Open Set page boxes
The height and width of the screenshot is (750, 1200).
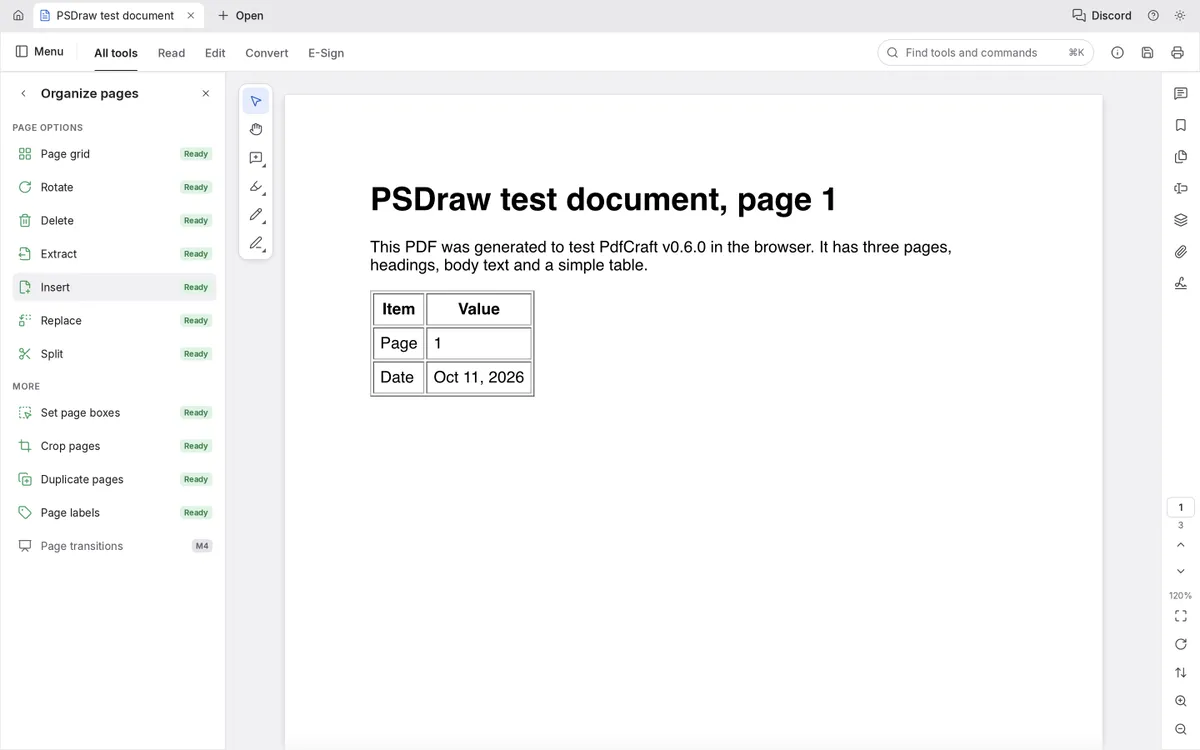point(114,413)
